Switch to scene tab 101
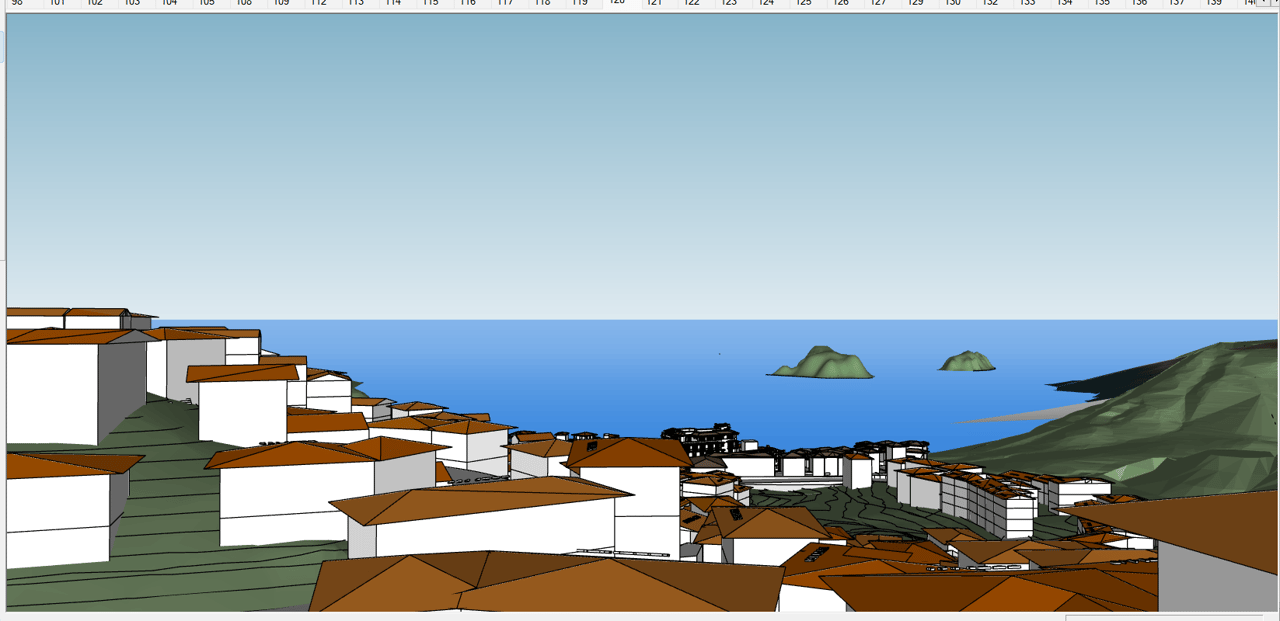The width and height of the screenshot is (1280, 621). [x=57, y=3]
